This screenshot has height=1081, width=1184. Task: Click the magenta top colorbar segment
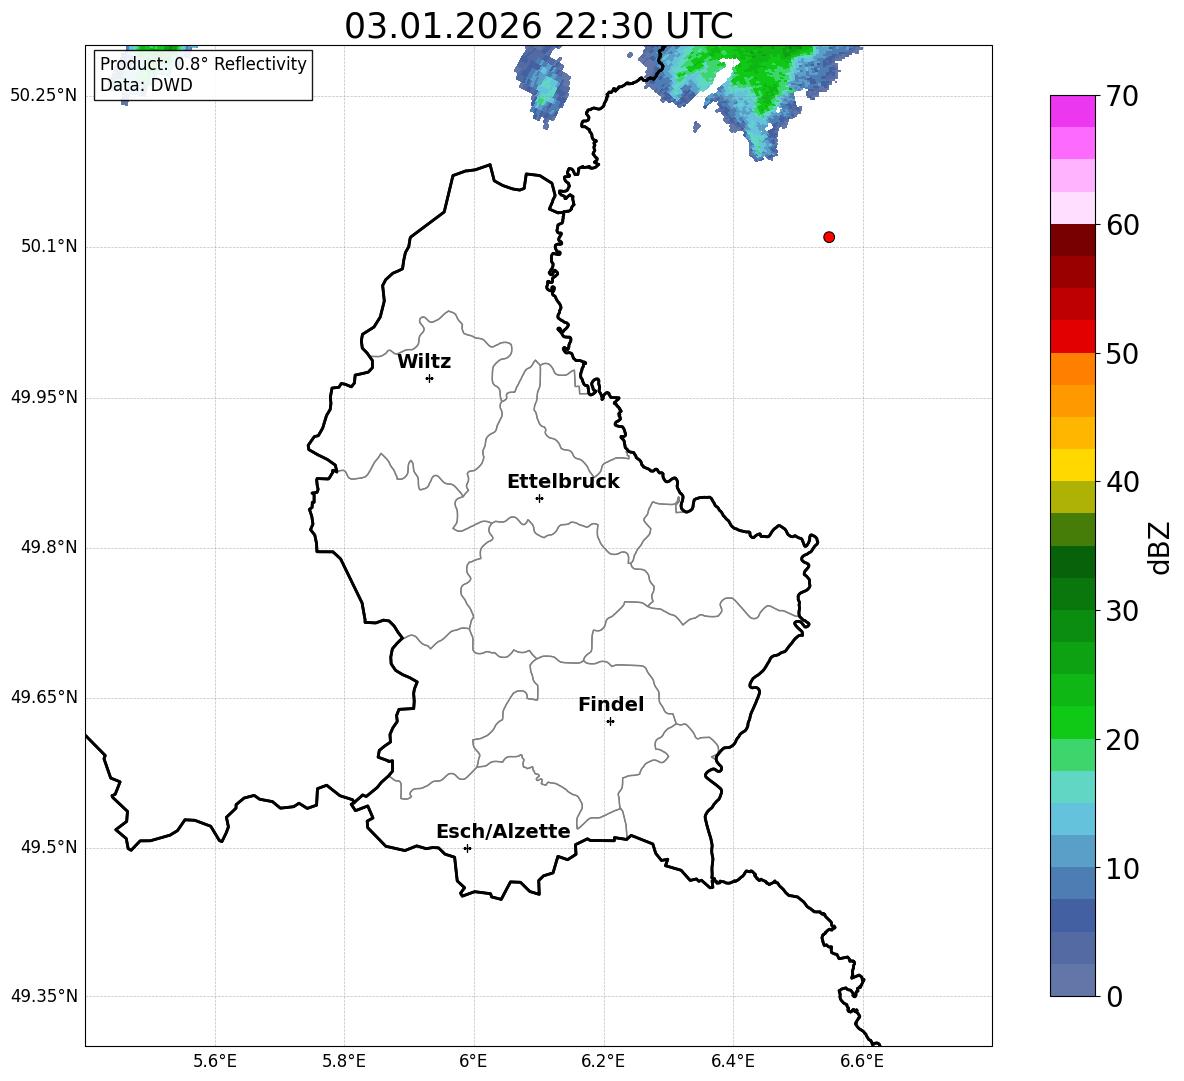click(1072, 111)
